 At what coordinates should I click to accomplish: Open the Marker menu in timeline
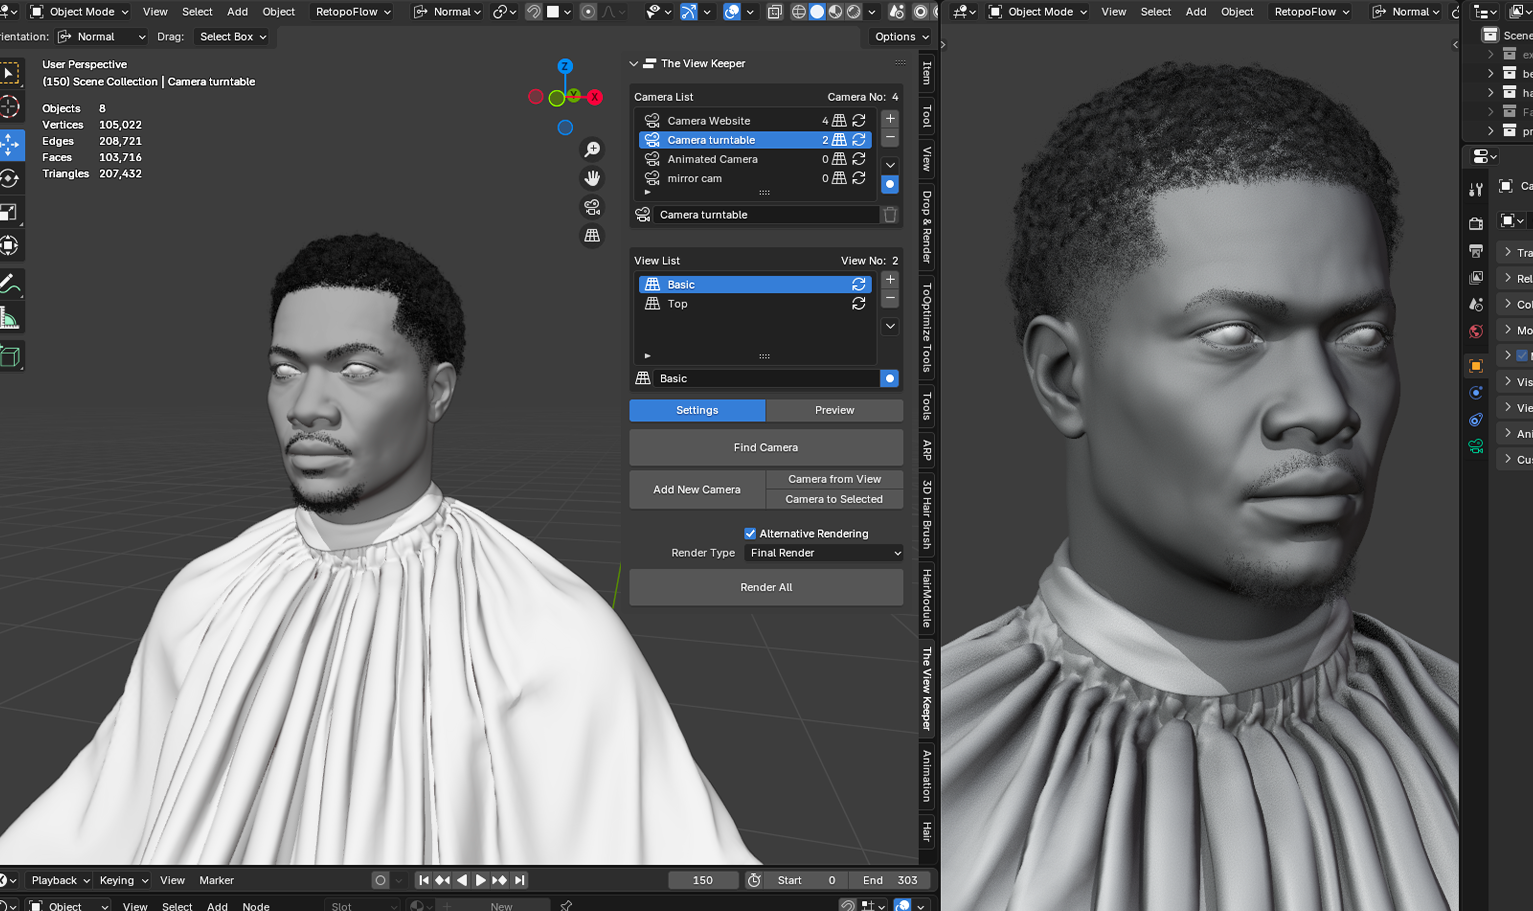[x=216, y=880]
